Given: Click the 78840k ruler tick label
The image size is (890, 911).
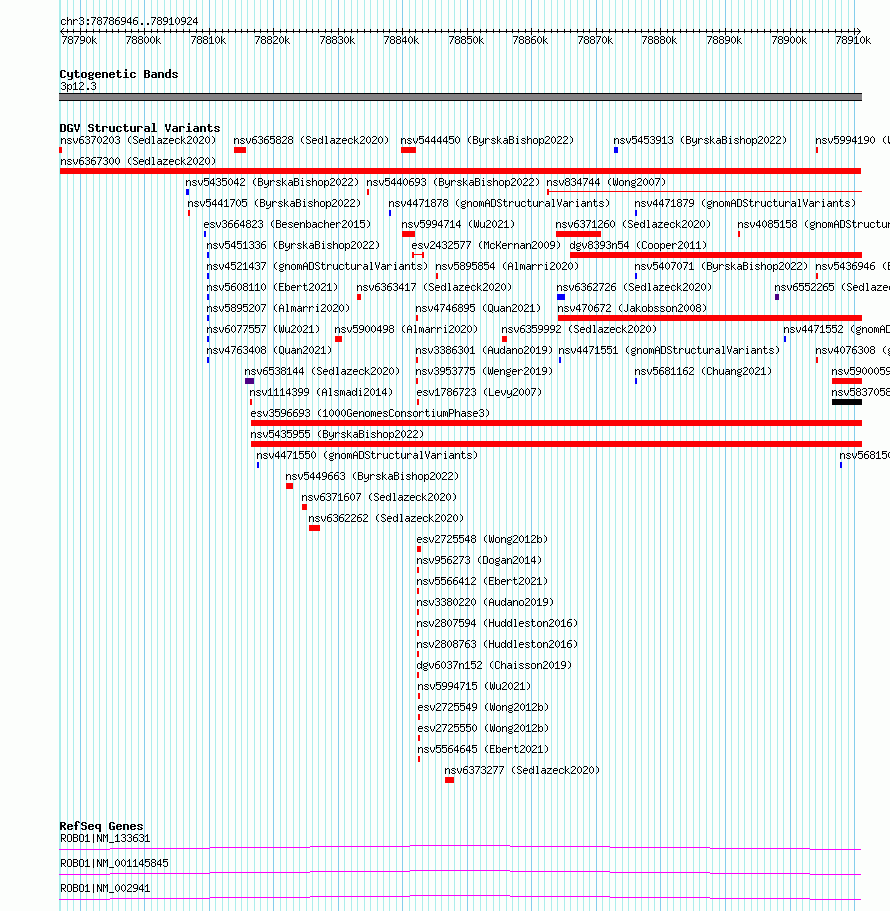Looking at the screenshot, I should click(401, 40).
